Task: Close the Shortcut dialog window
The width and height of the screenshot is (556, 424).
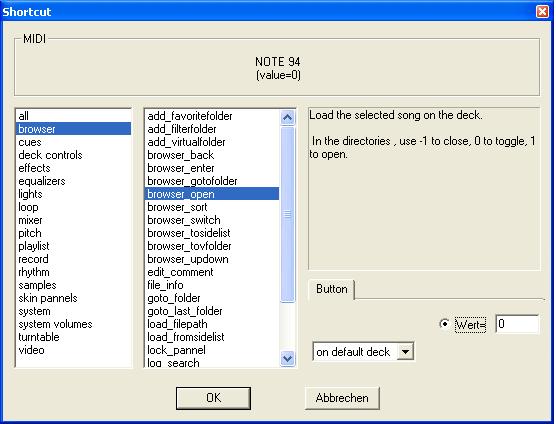Action: coord(542,11)
